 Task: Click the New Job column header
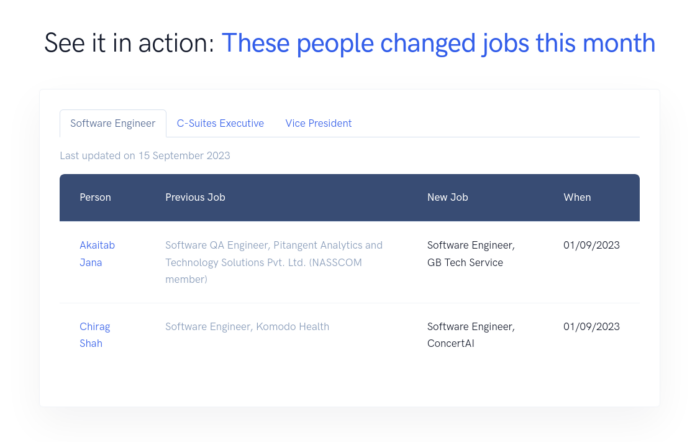pyautogui.click(x=447, y=197)
